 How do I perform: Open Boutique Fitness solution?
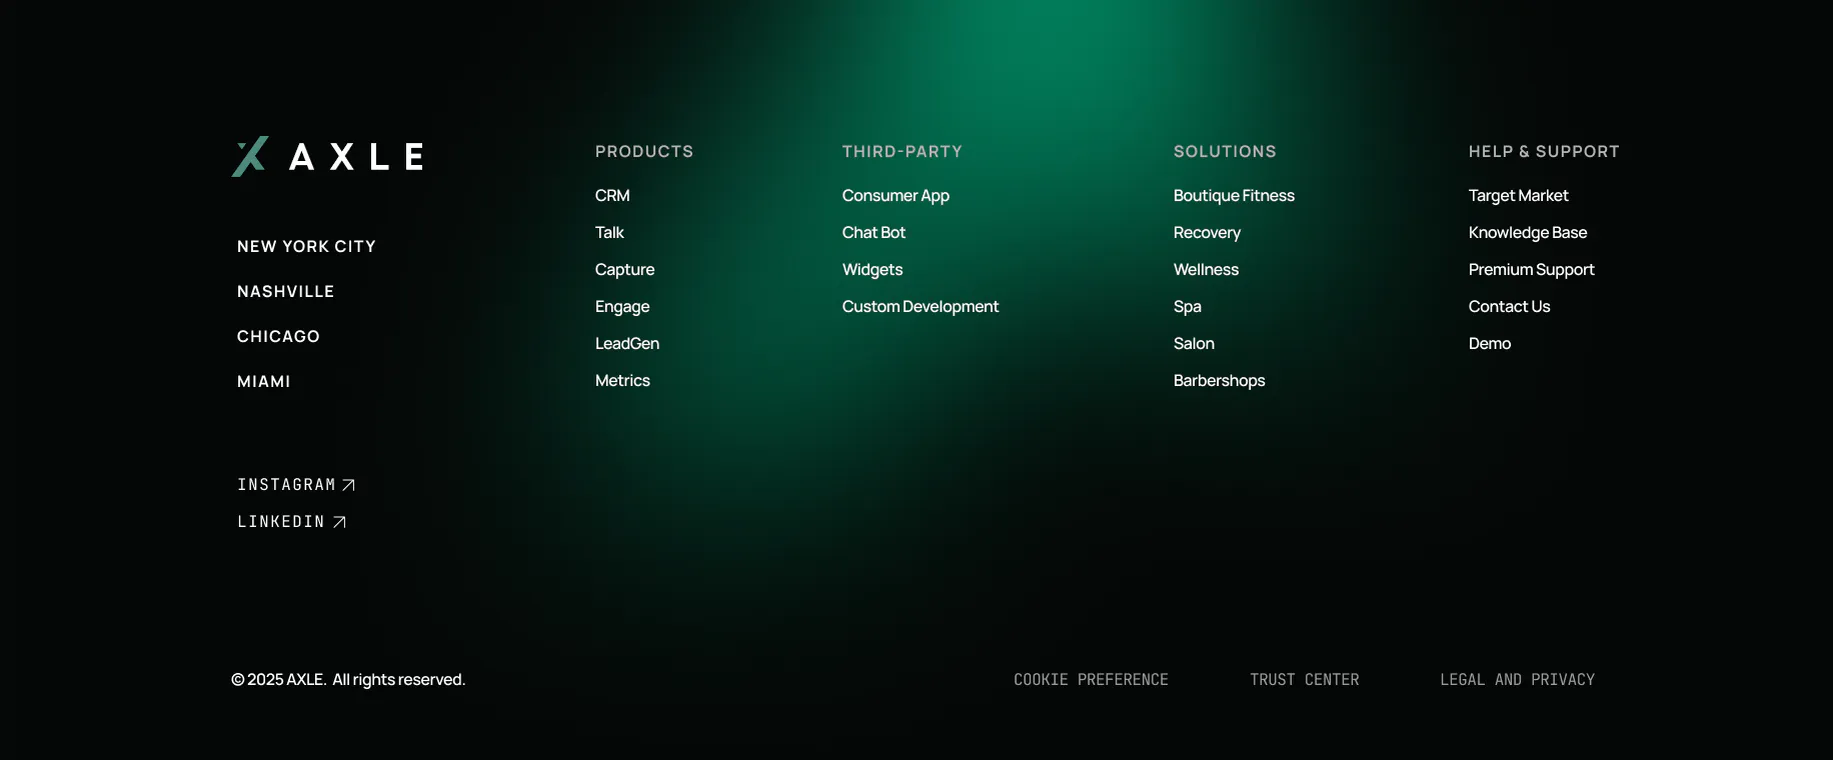point(1234,195)
